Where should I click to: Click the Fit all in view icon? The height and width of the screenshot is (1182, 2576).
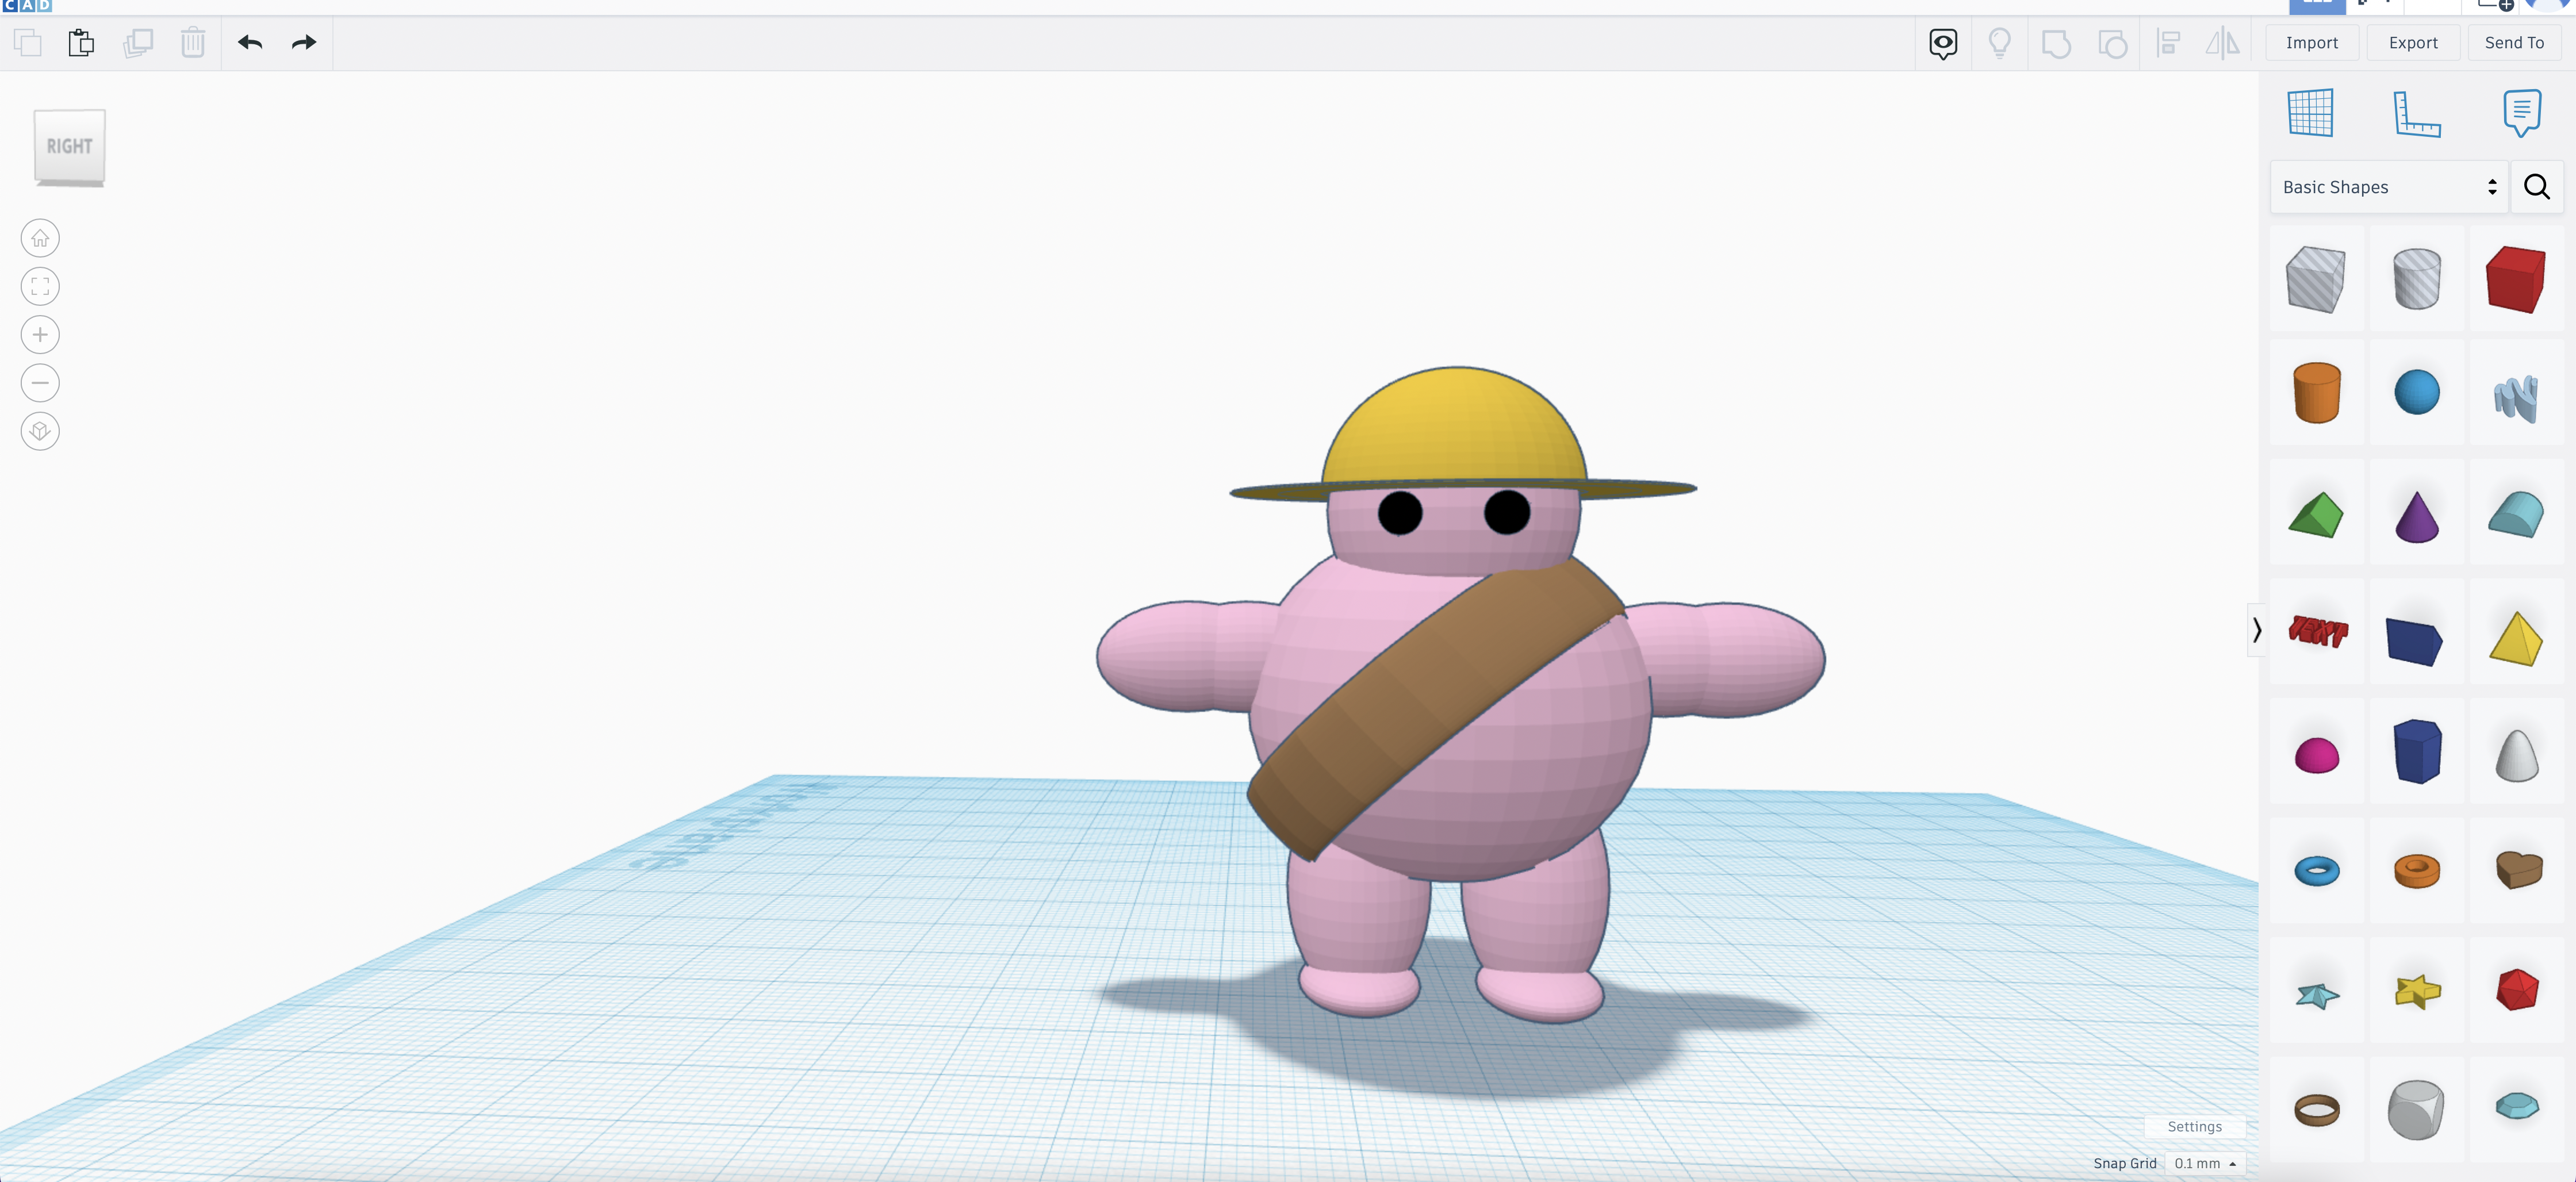click(40, 287)
